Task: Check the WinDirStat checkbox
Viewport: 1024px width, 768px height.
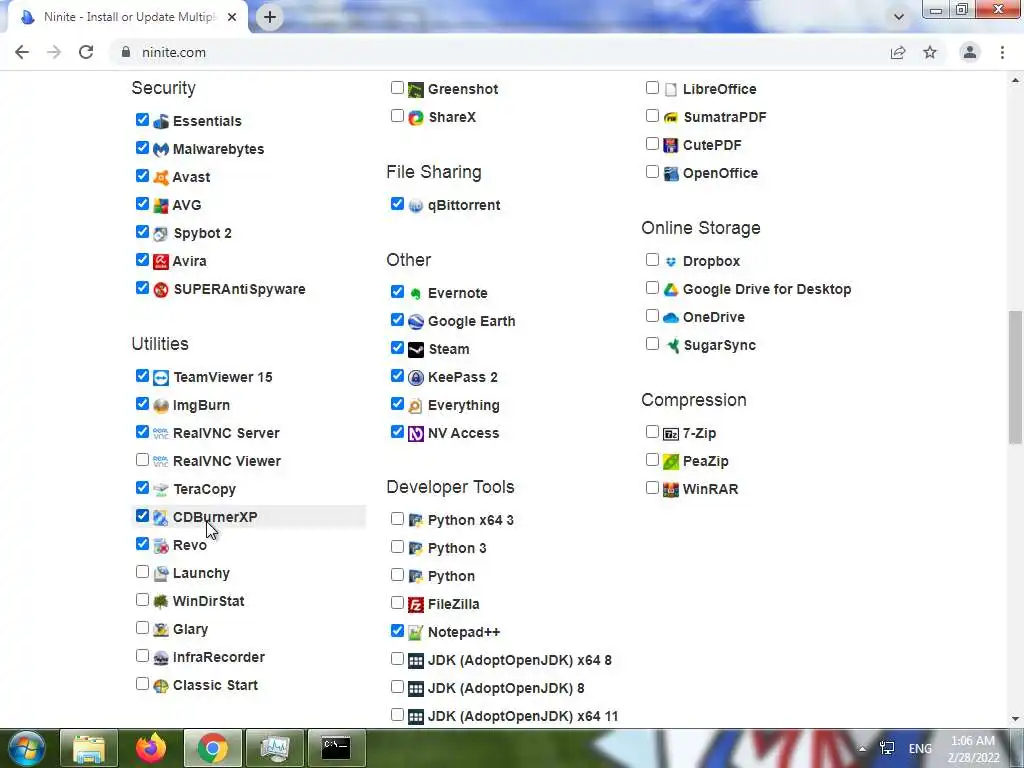Action: pyautogui.click(x=142, y=600)
